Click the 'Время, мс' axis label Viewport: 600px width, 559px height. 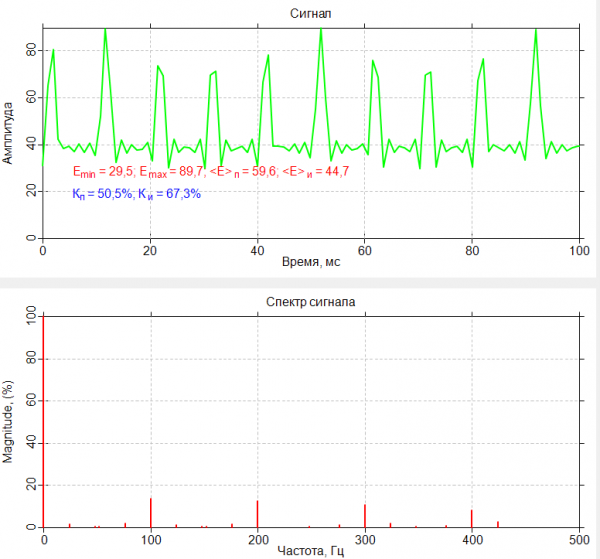pyautogui.click(x=311, y=262)
